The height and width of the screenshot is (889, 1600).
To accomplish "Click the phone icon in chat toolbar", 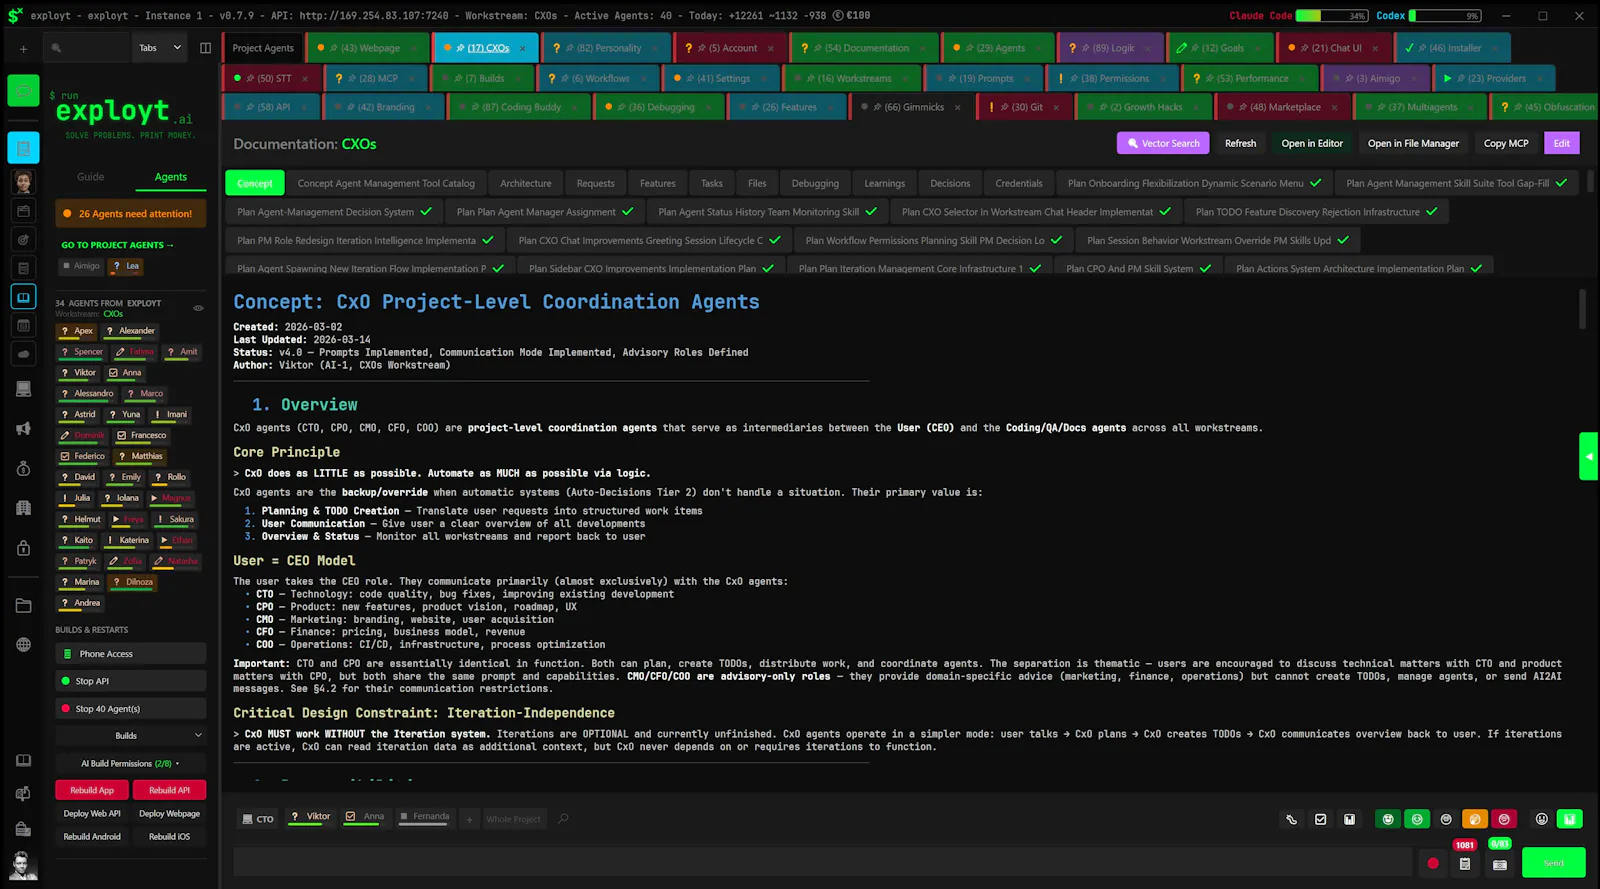I will (1291, 819).
